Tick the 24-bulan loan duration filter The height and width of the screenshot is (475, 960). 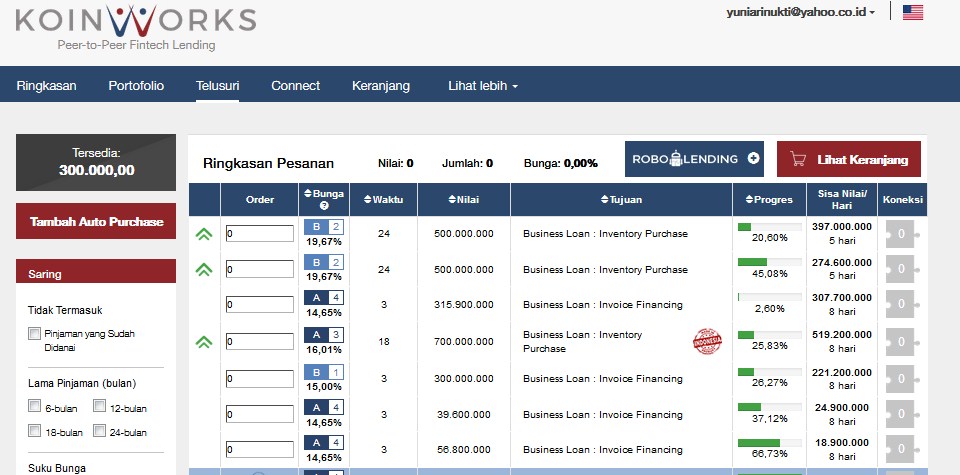point(99,431)
